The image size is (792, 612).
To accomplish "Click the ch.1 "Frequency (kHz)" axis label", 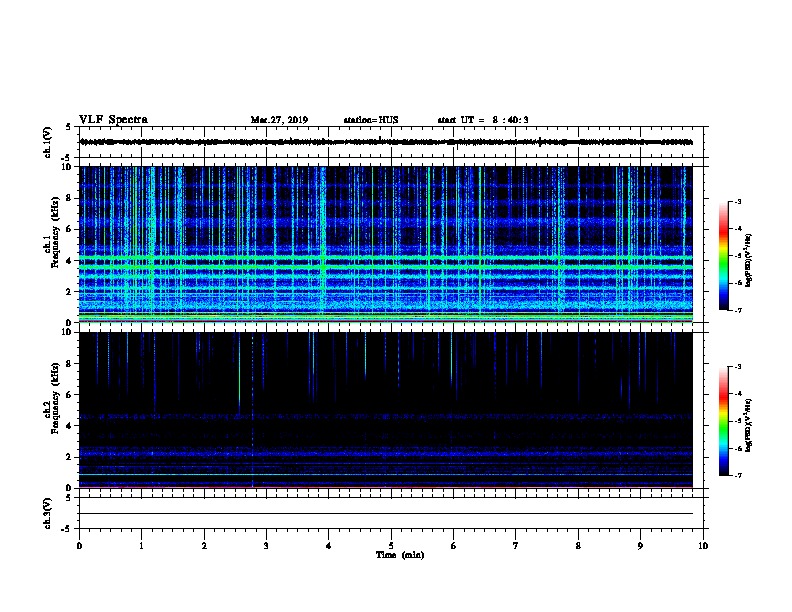I will coord(55,232).
